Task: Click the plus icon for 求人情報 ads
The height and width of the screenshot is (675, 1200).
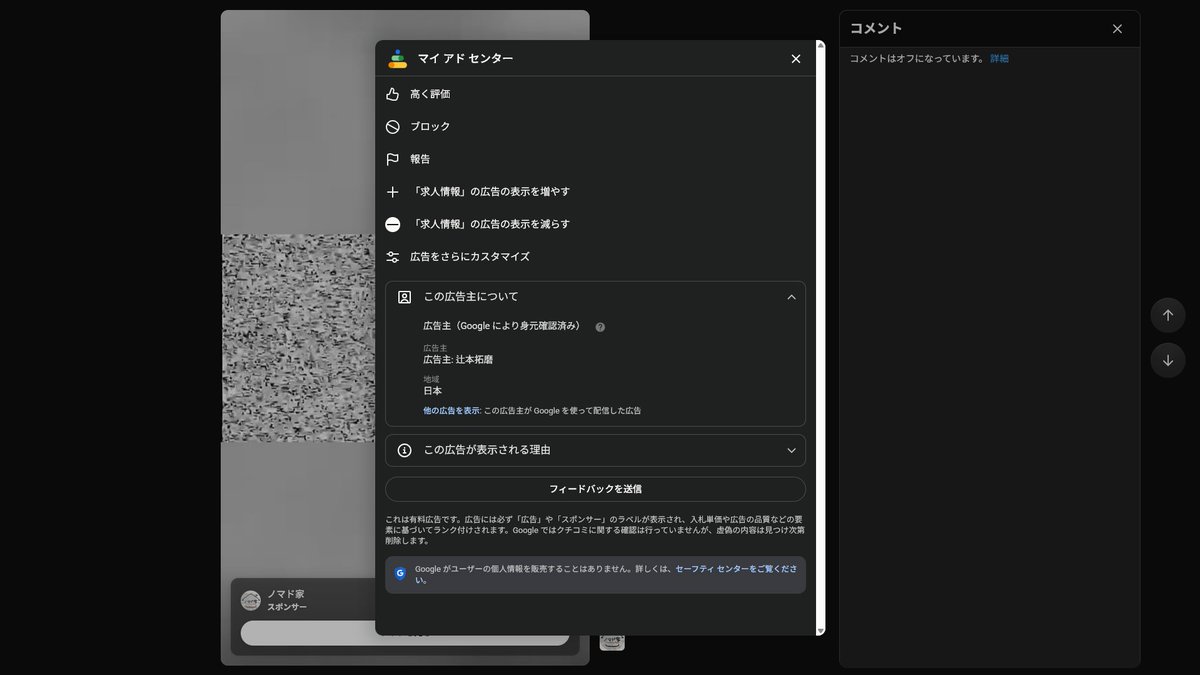Action: pyautogui.click(x=393, y=192)
